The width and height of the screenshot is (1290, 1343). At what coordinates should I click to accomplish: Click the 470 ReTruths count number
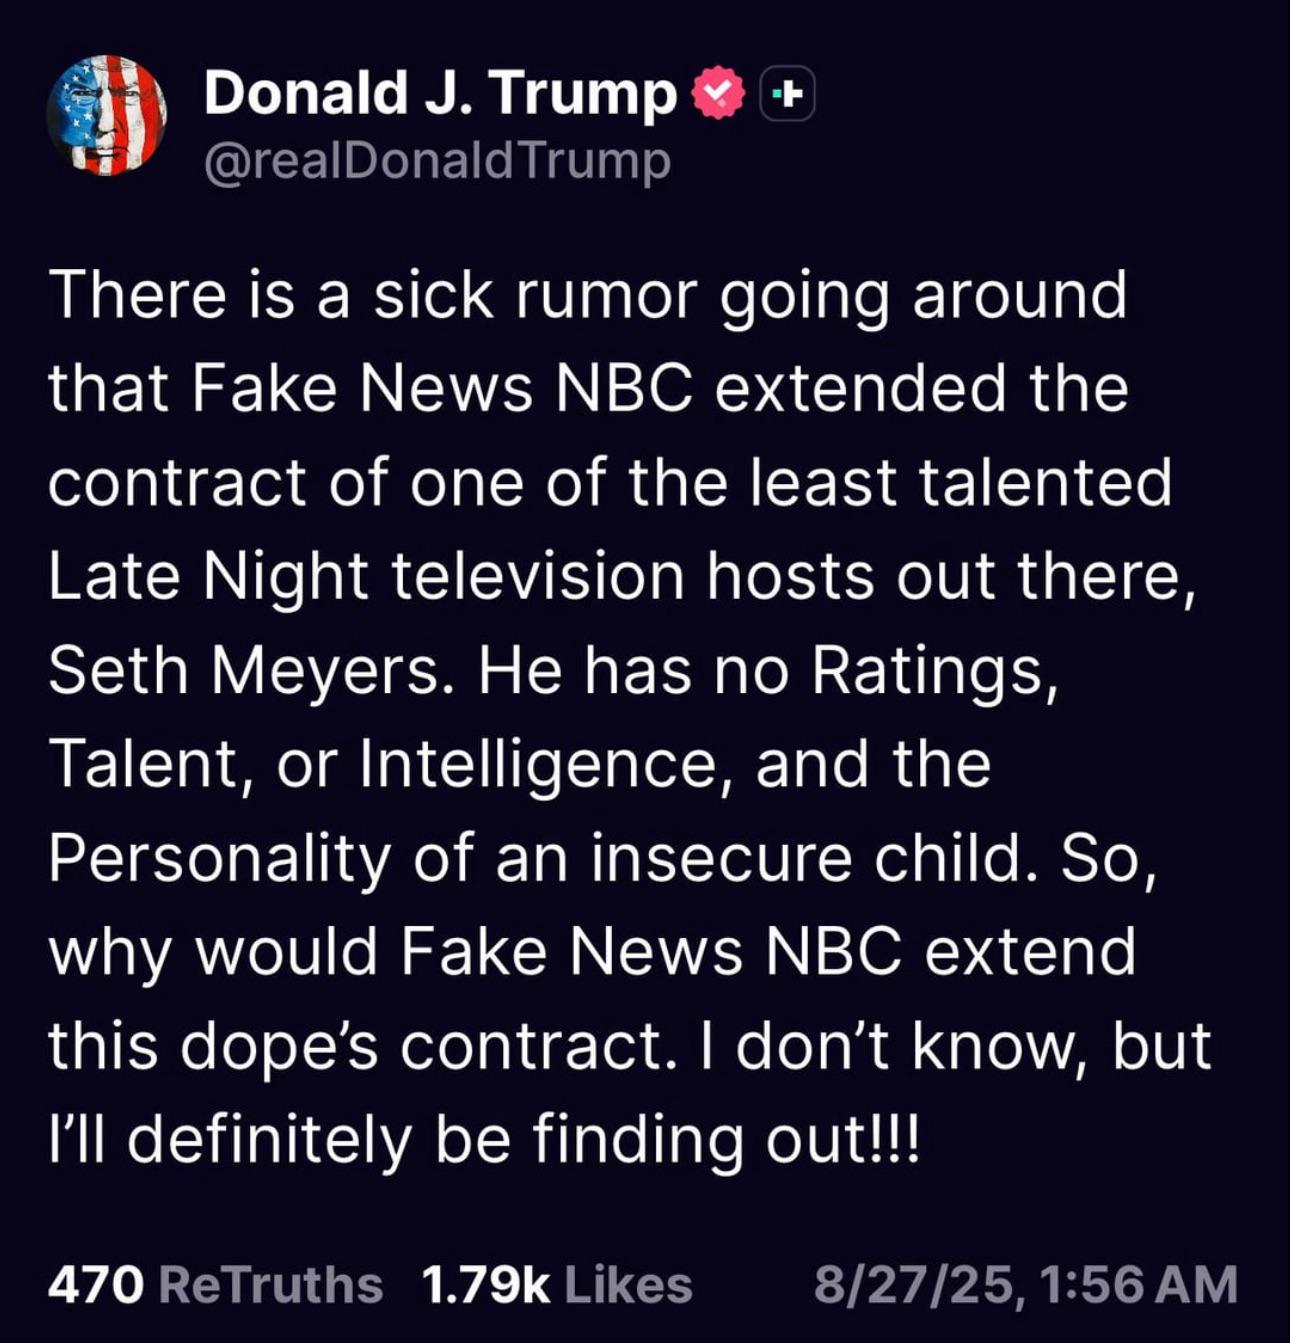[96, 1284]
